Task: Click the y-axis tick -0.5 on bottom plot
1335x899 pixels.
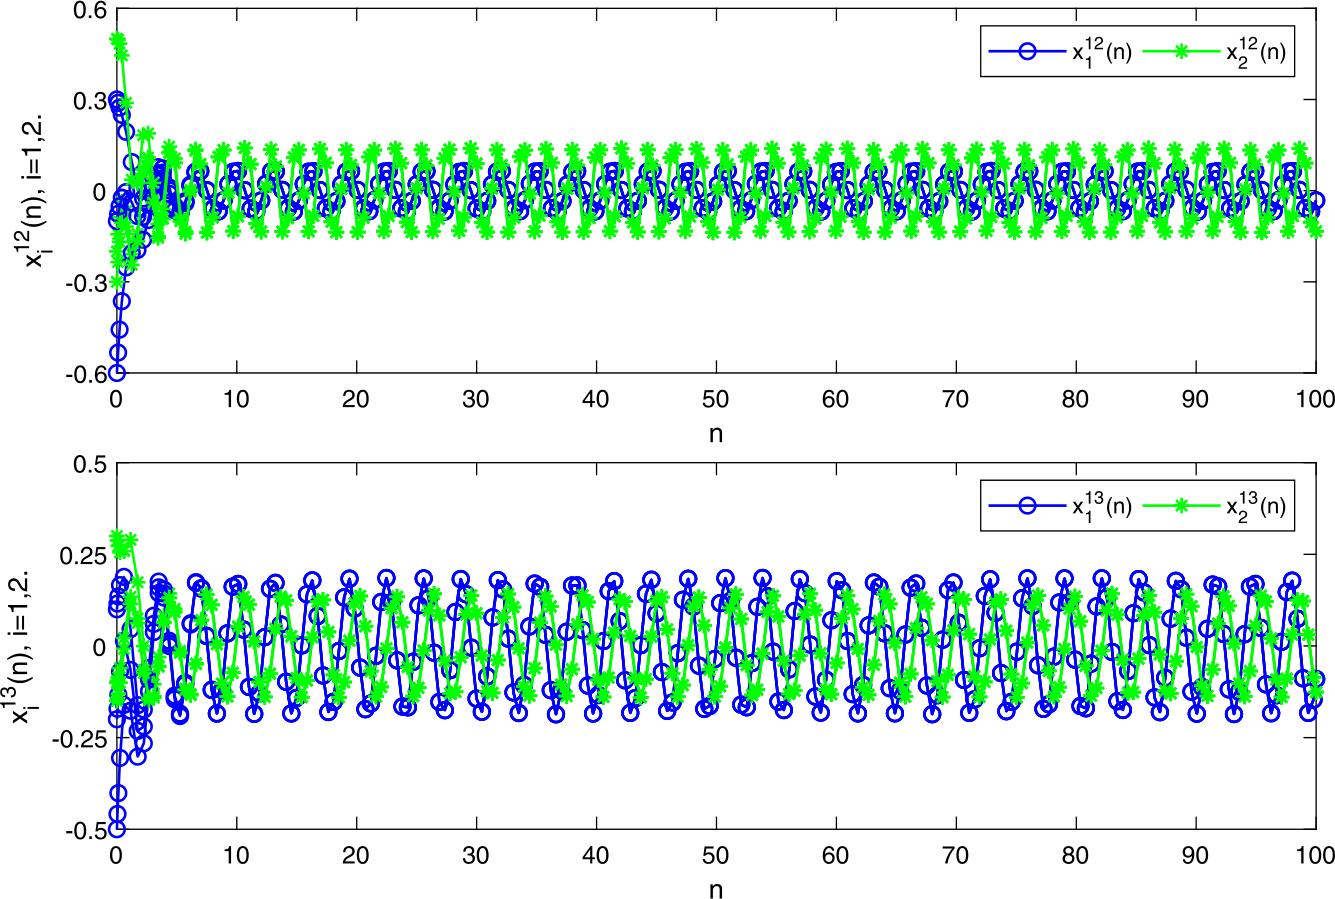Action: click(x=88, y=828)
